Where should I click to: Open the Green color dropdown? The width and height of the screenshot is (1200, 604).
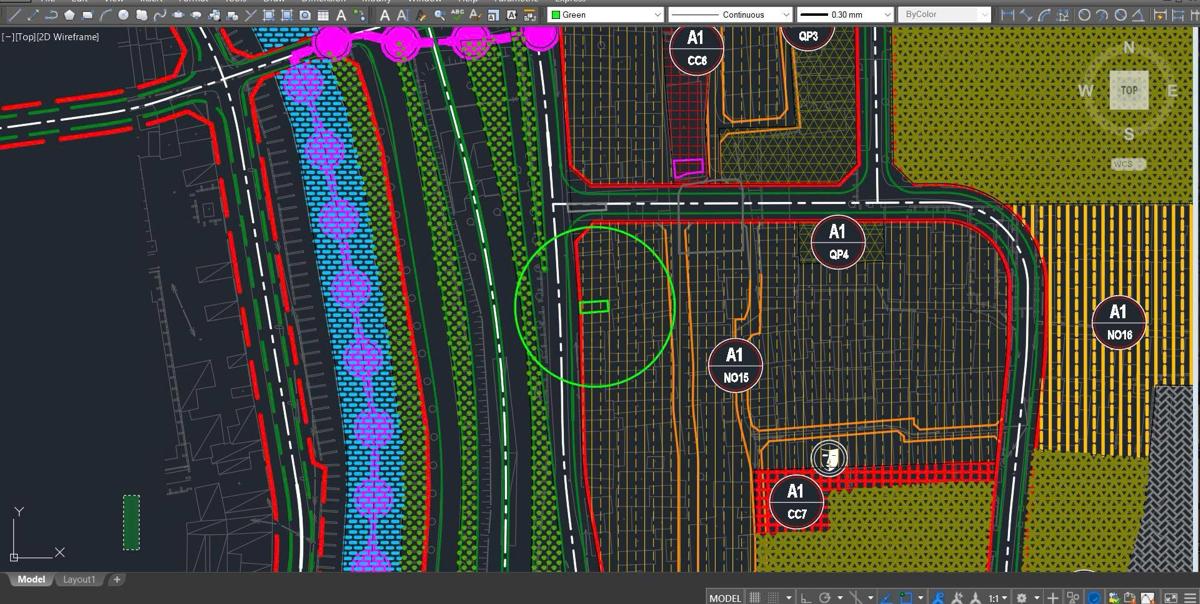[x=606, y=15]
